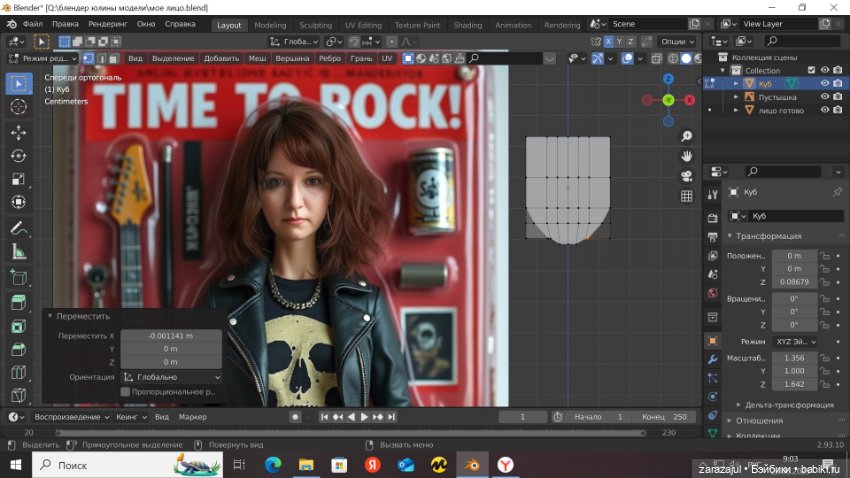The image size is (850, 478).
Task: Open the Режим редактирования mode dropdown
Action: (43, 58)
